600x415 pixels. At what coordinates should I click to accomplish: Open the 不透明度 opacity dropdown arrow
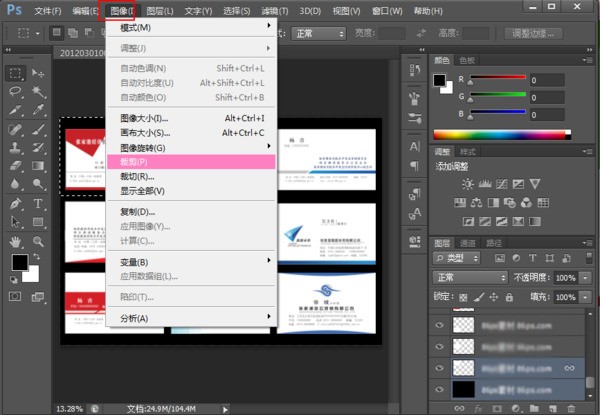(x=586, y=277)
